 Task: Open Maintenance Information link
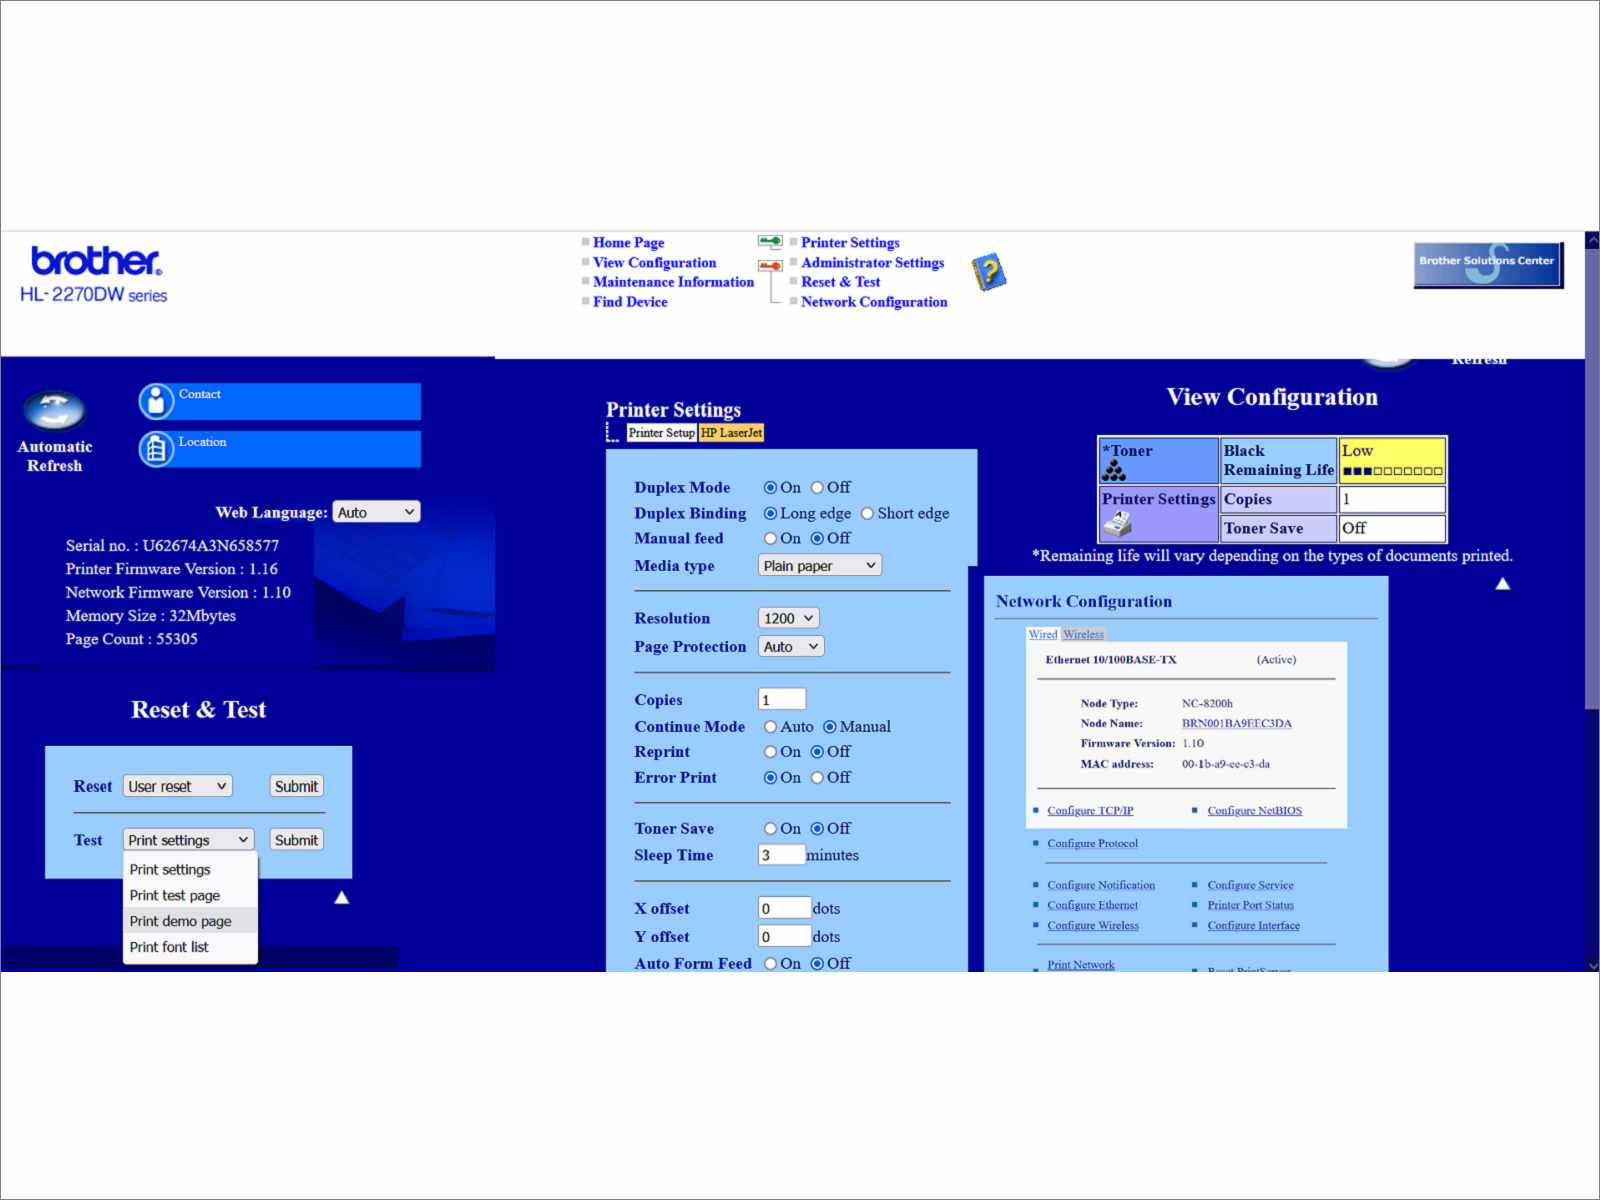click(x=673, y=282)
